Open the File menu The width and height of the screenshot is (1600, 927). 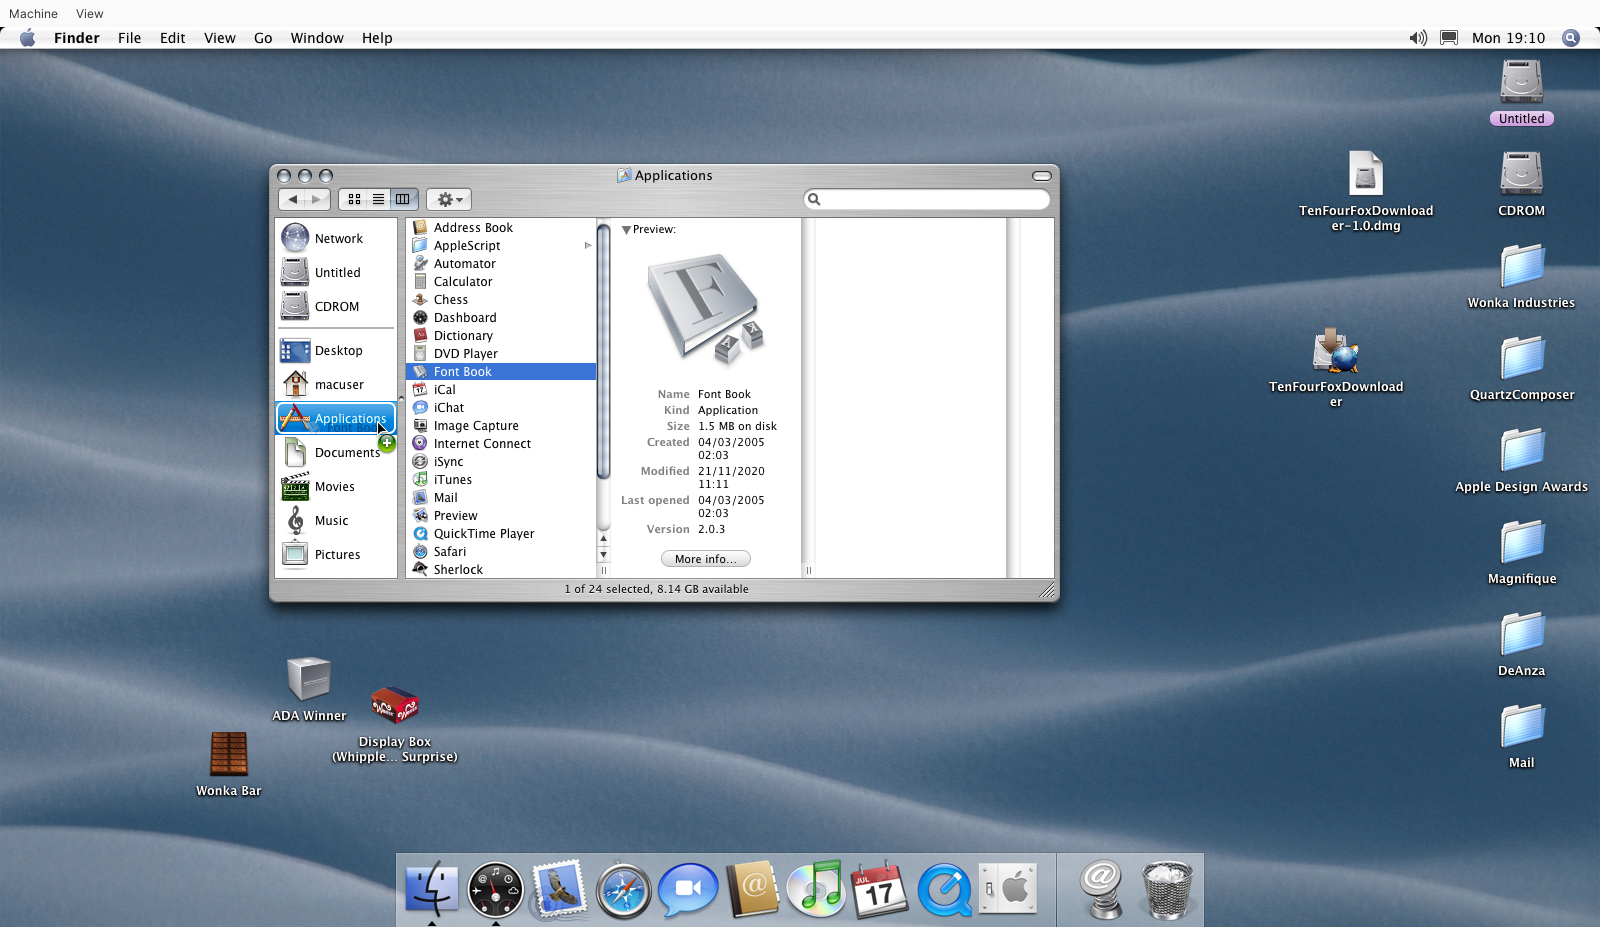(129, 38)
